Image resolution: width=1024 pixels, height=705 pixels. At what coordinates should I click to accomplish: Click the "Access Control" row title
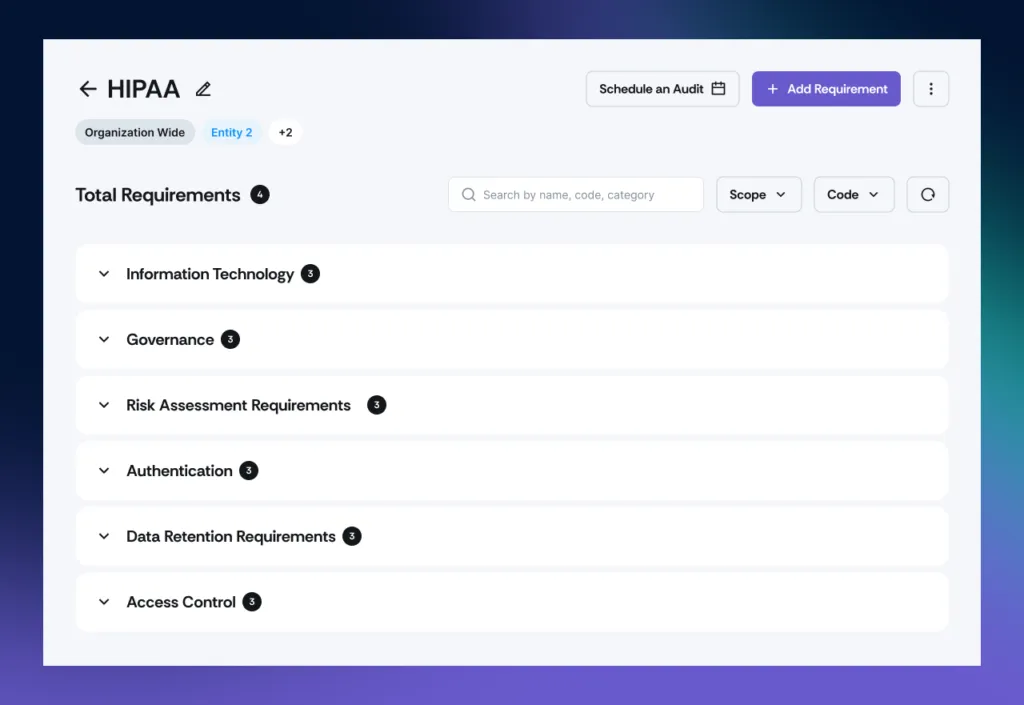[181, 602]
